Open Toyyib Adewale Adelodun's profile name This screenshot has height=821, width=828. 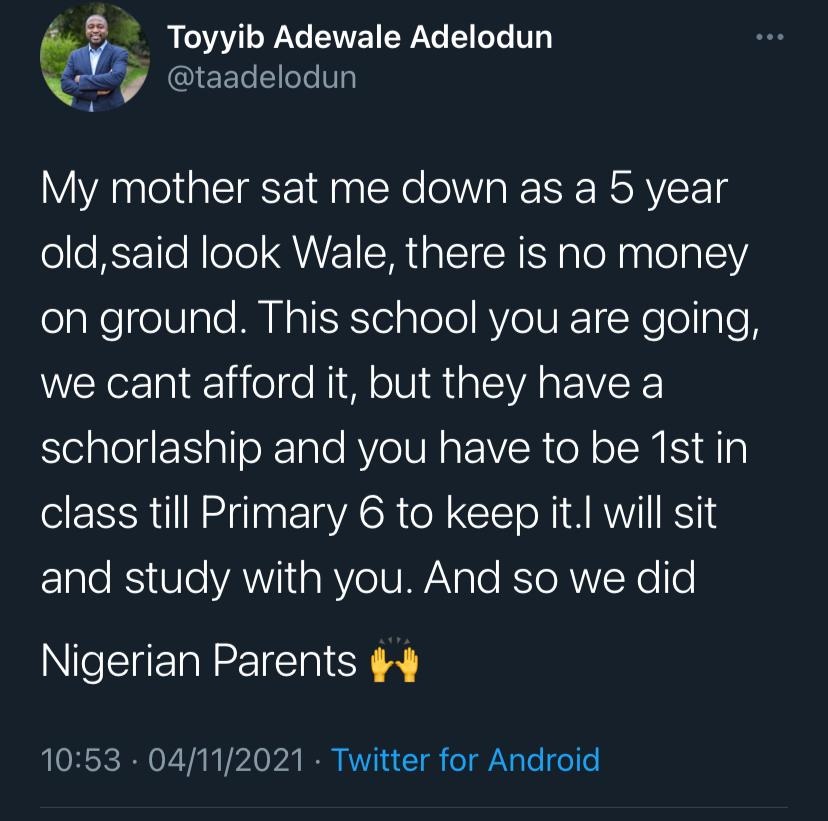[x=360, y=38]
